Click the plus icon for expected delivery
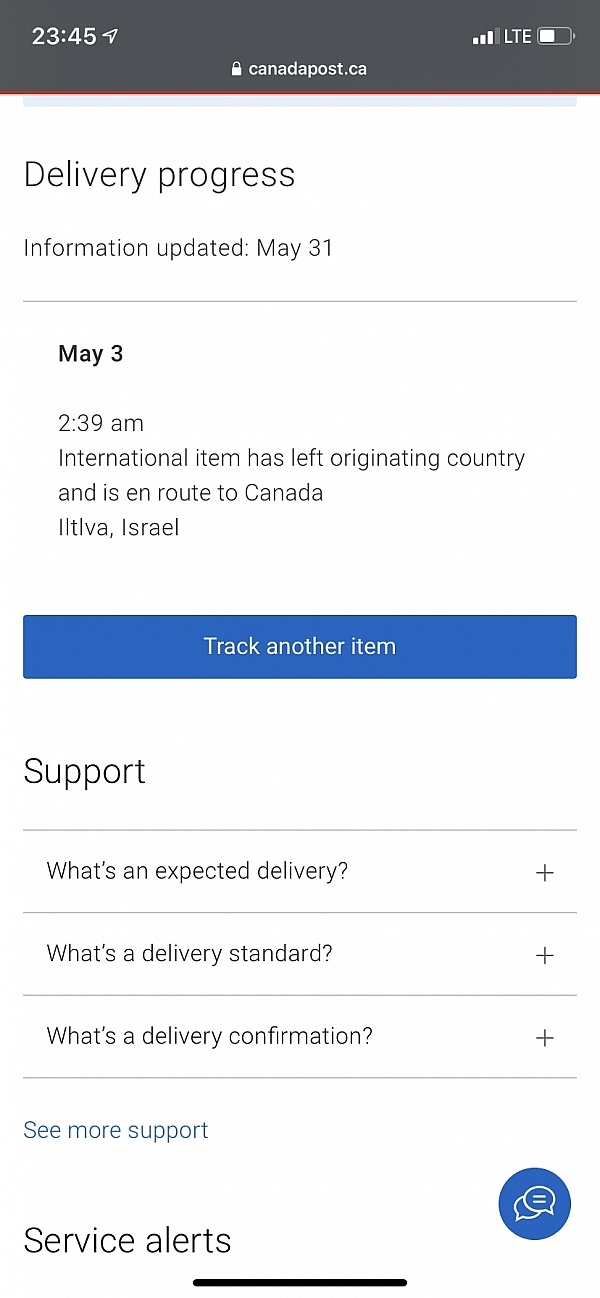This screenshot has height=1298, width=600. click(x=544, y=873)
